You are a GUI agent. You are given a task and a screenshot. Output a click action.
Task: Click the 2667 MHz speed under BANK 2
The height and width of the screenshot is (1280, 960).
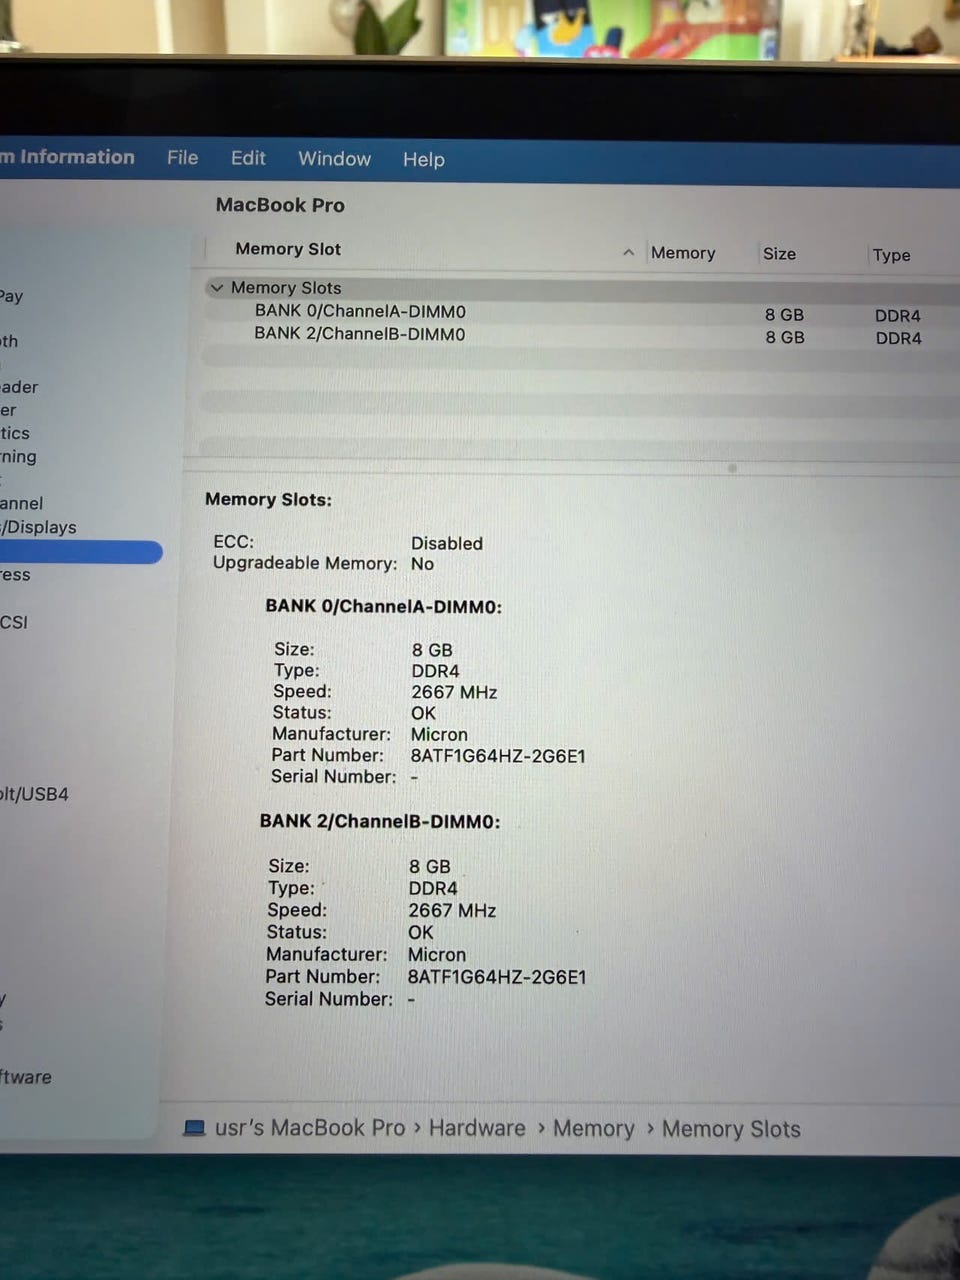452,910
